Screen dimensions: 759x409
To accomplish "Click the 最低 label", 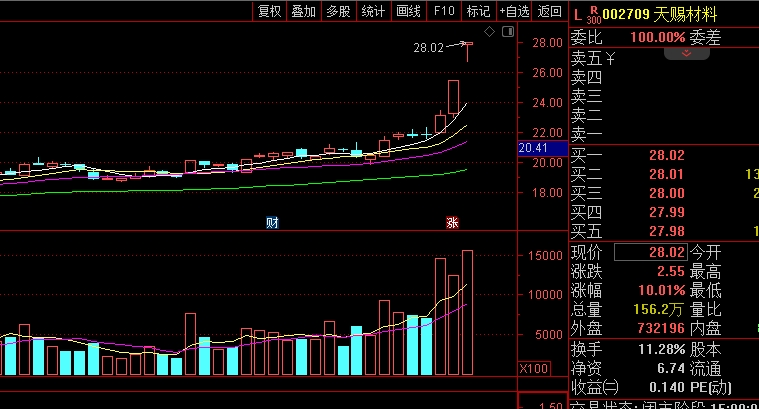I will (x=705, y=290).
